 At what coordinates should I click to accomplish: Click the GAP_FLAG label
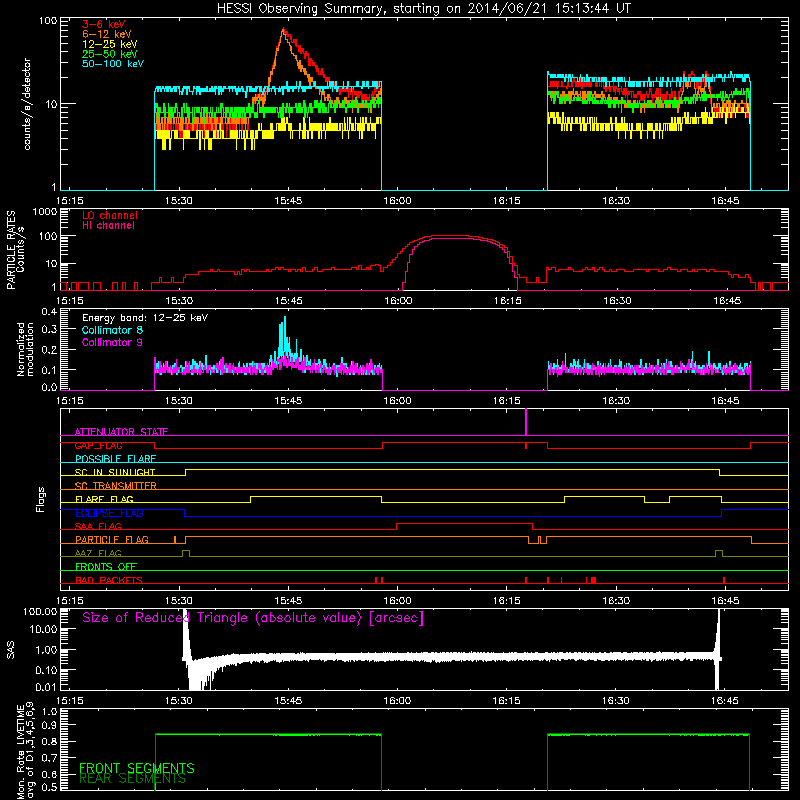click(98, 445)
